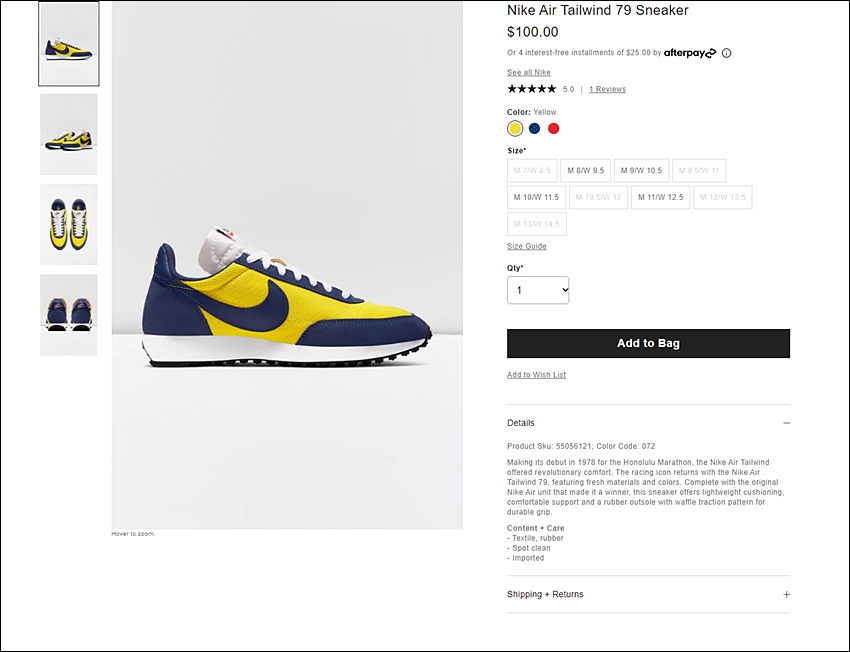
Task: Click Add to Wish List link
Action: pos(536,375)
